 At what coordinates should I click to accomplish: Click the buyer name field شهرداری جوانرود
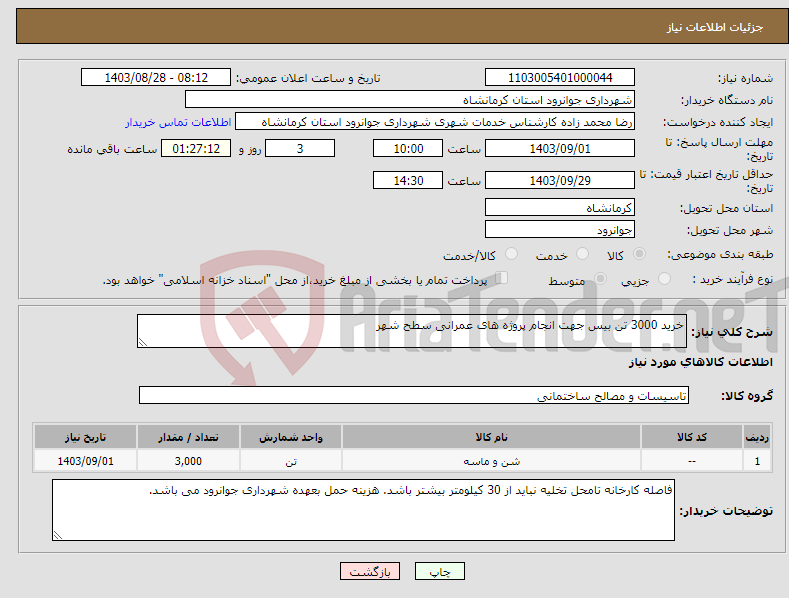click(410, 100)
